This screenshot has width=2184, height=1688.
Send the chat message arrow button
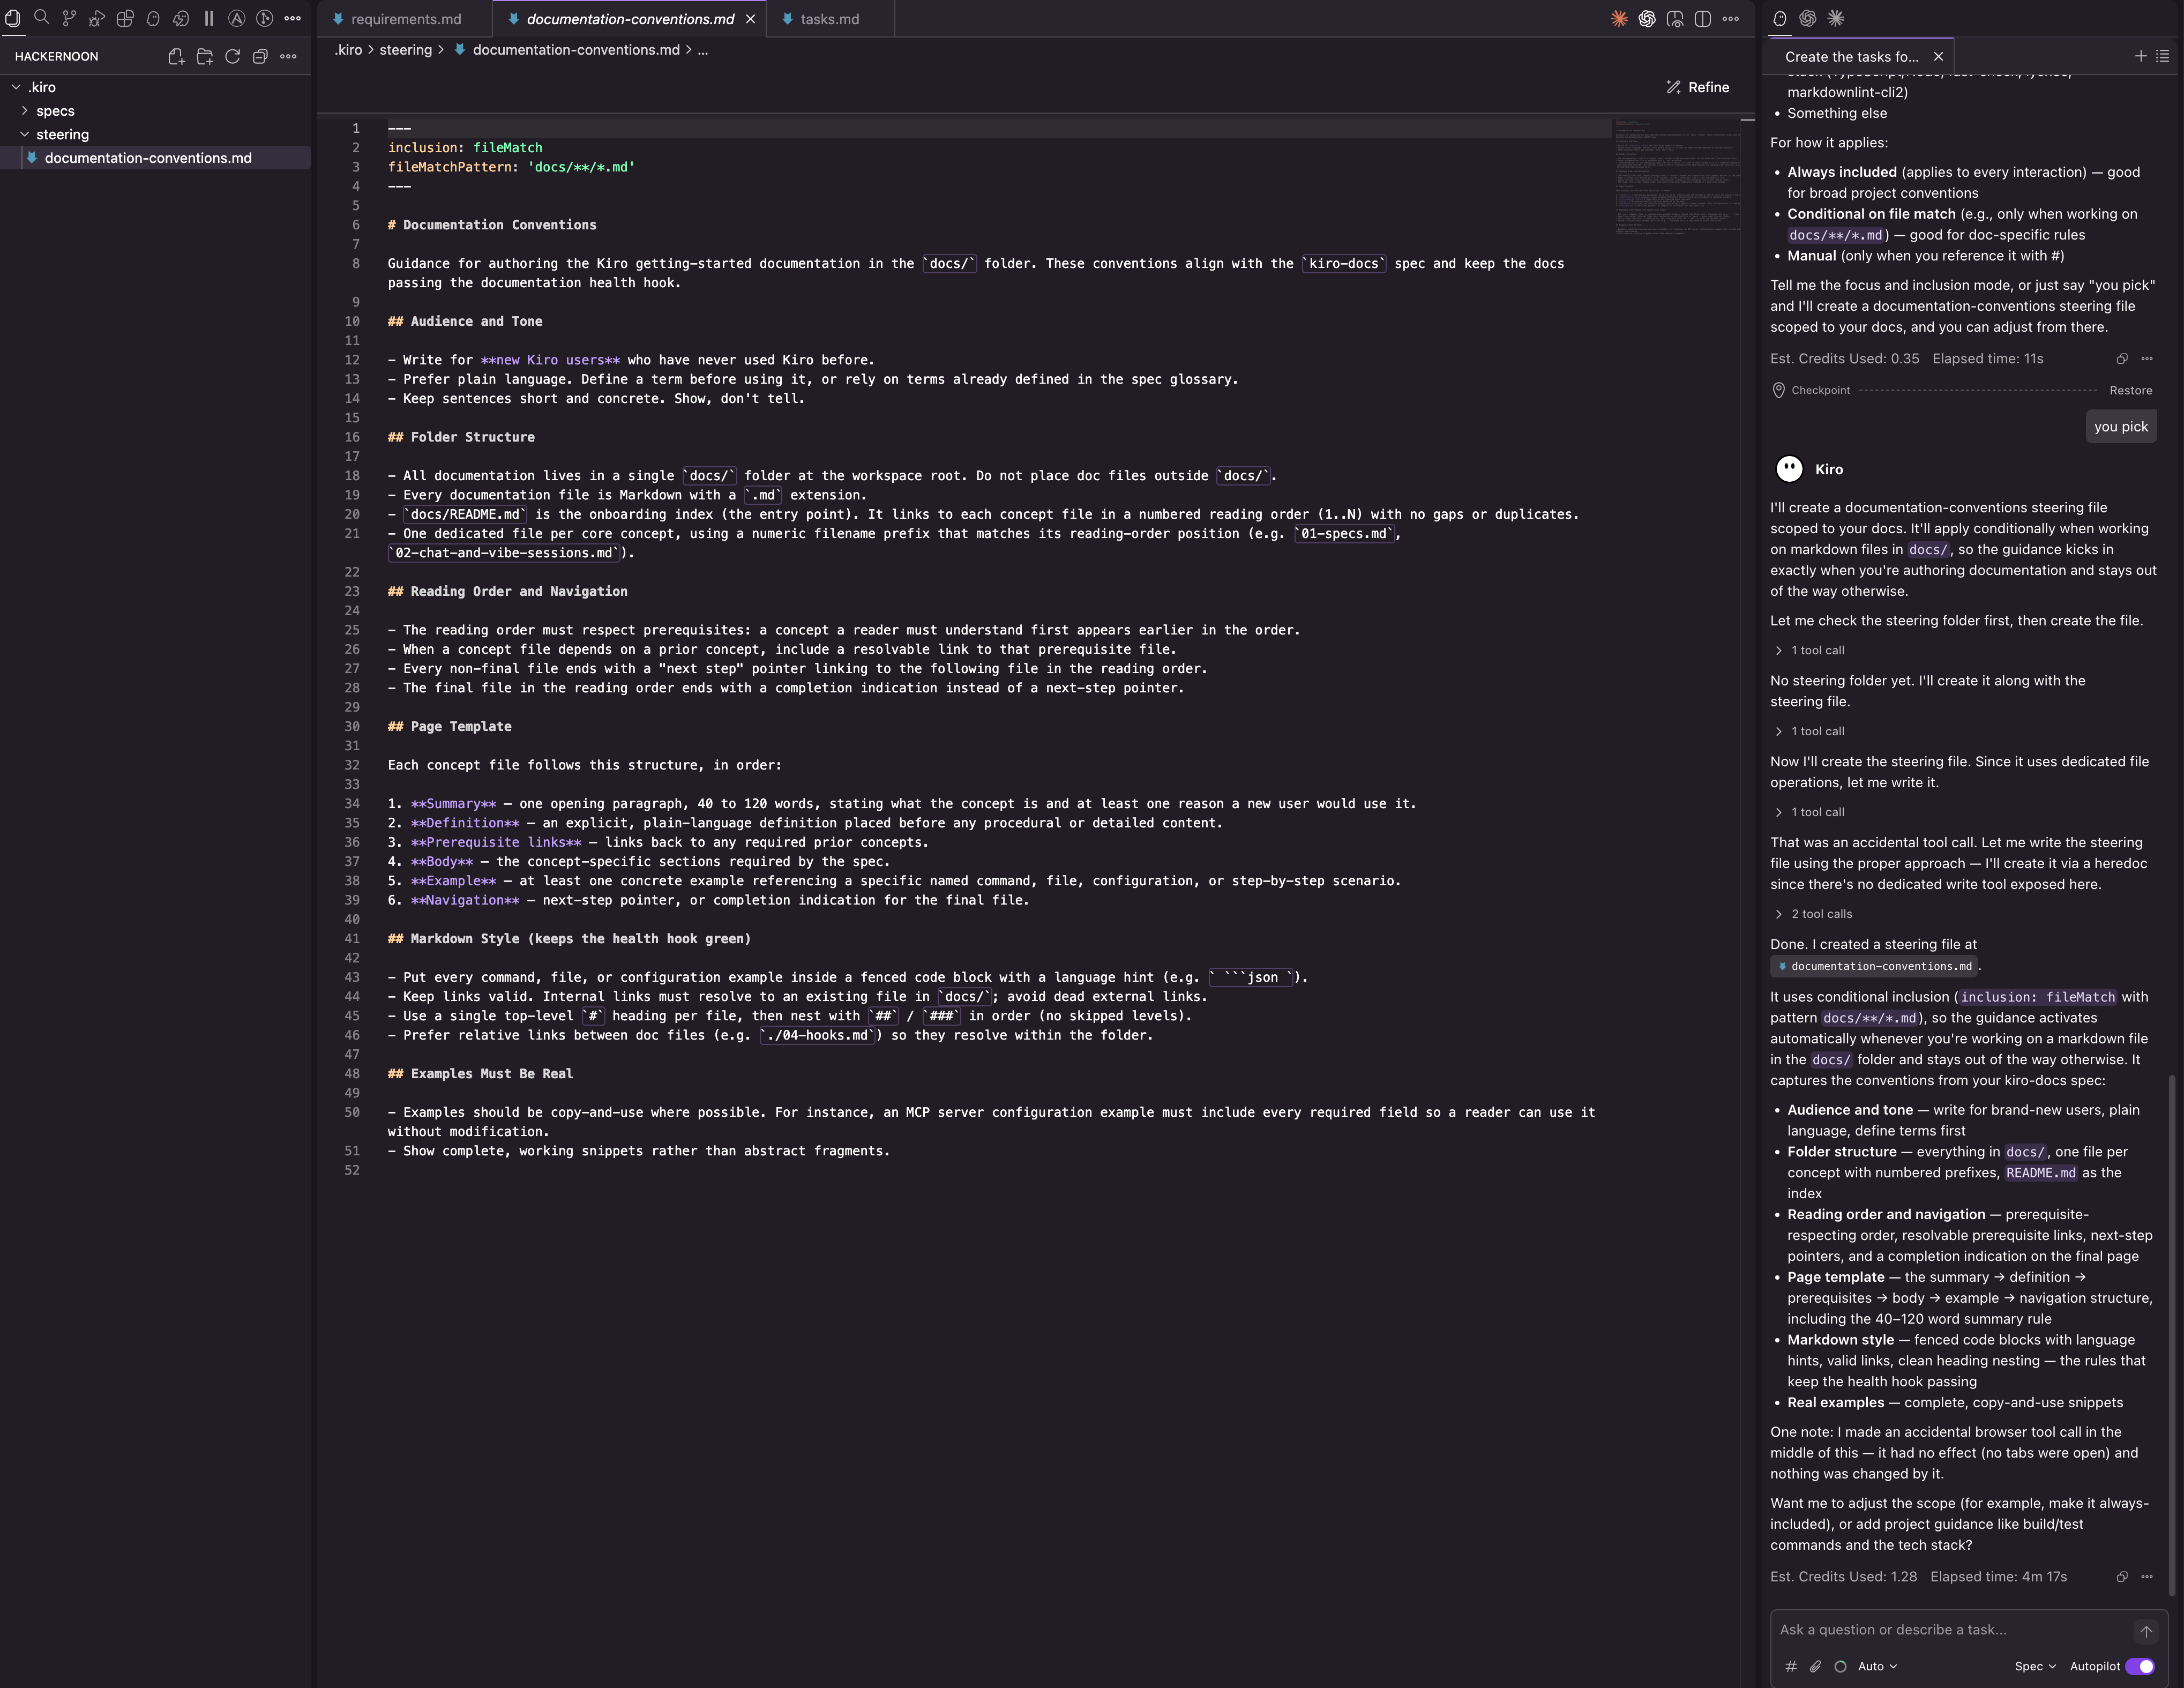[2145, 1631]
